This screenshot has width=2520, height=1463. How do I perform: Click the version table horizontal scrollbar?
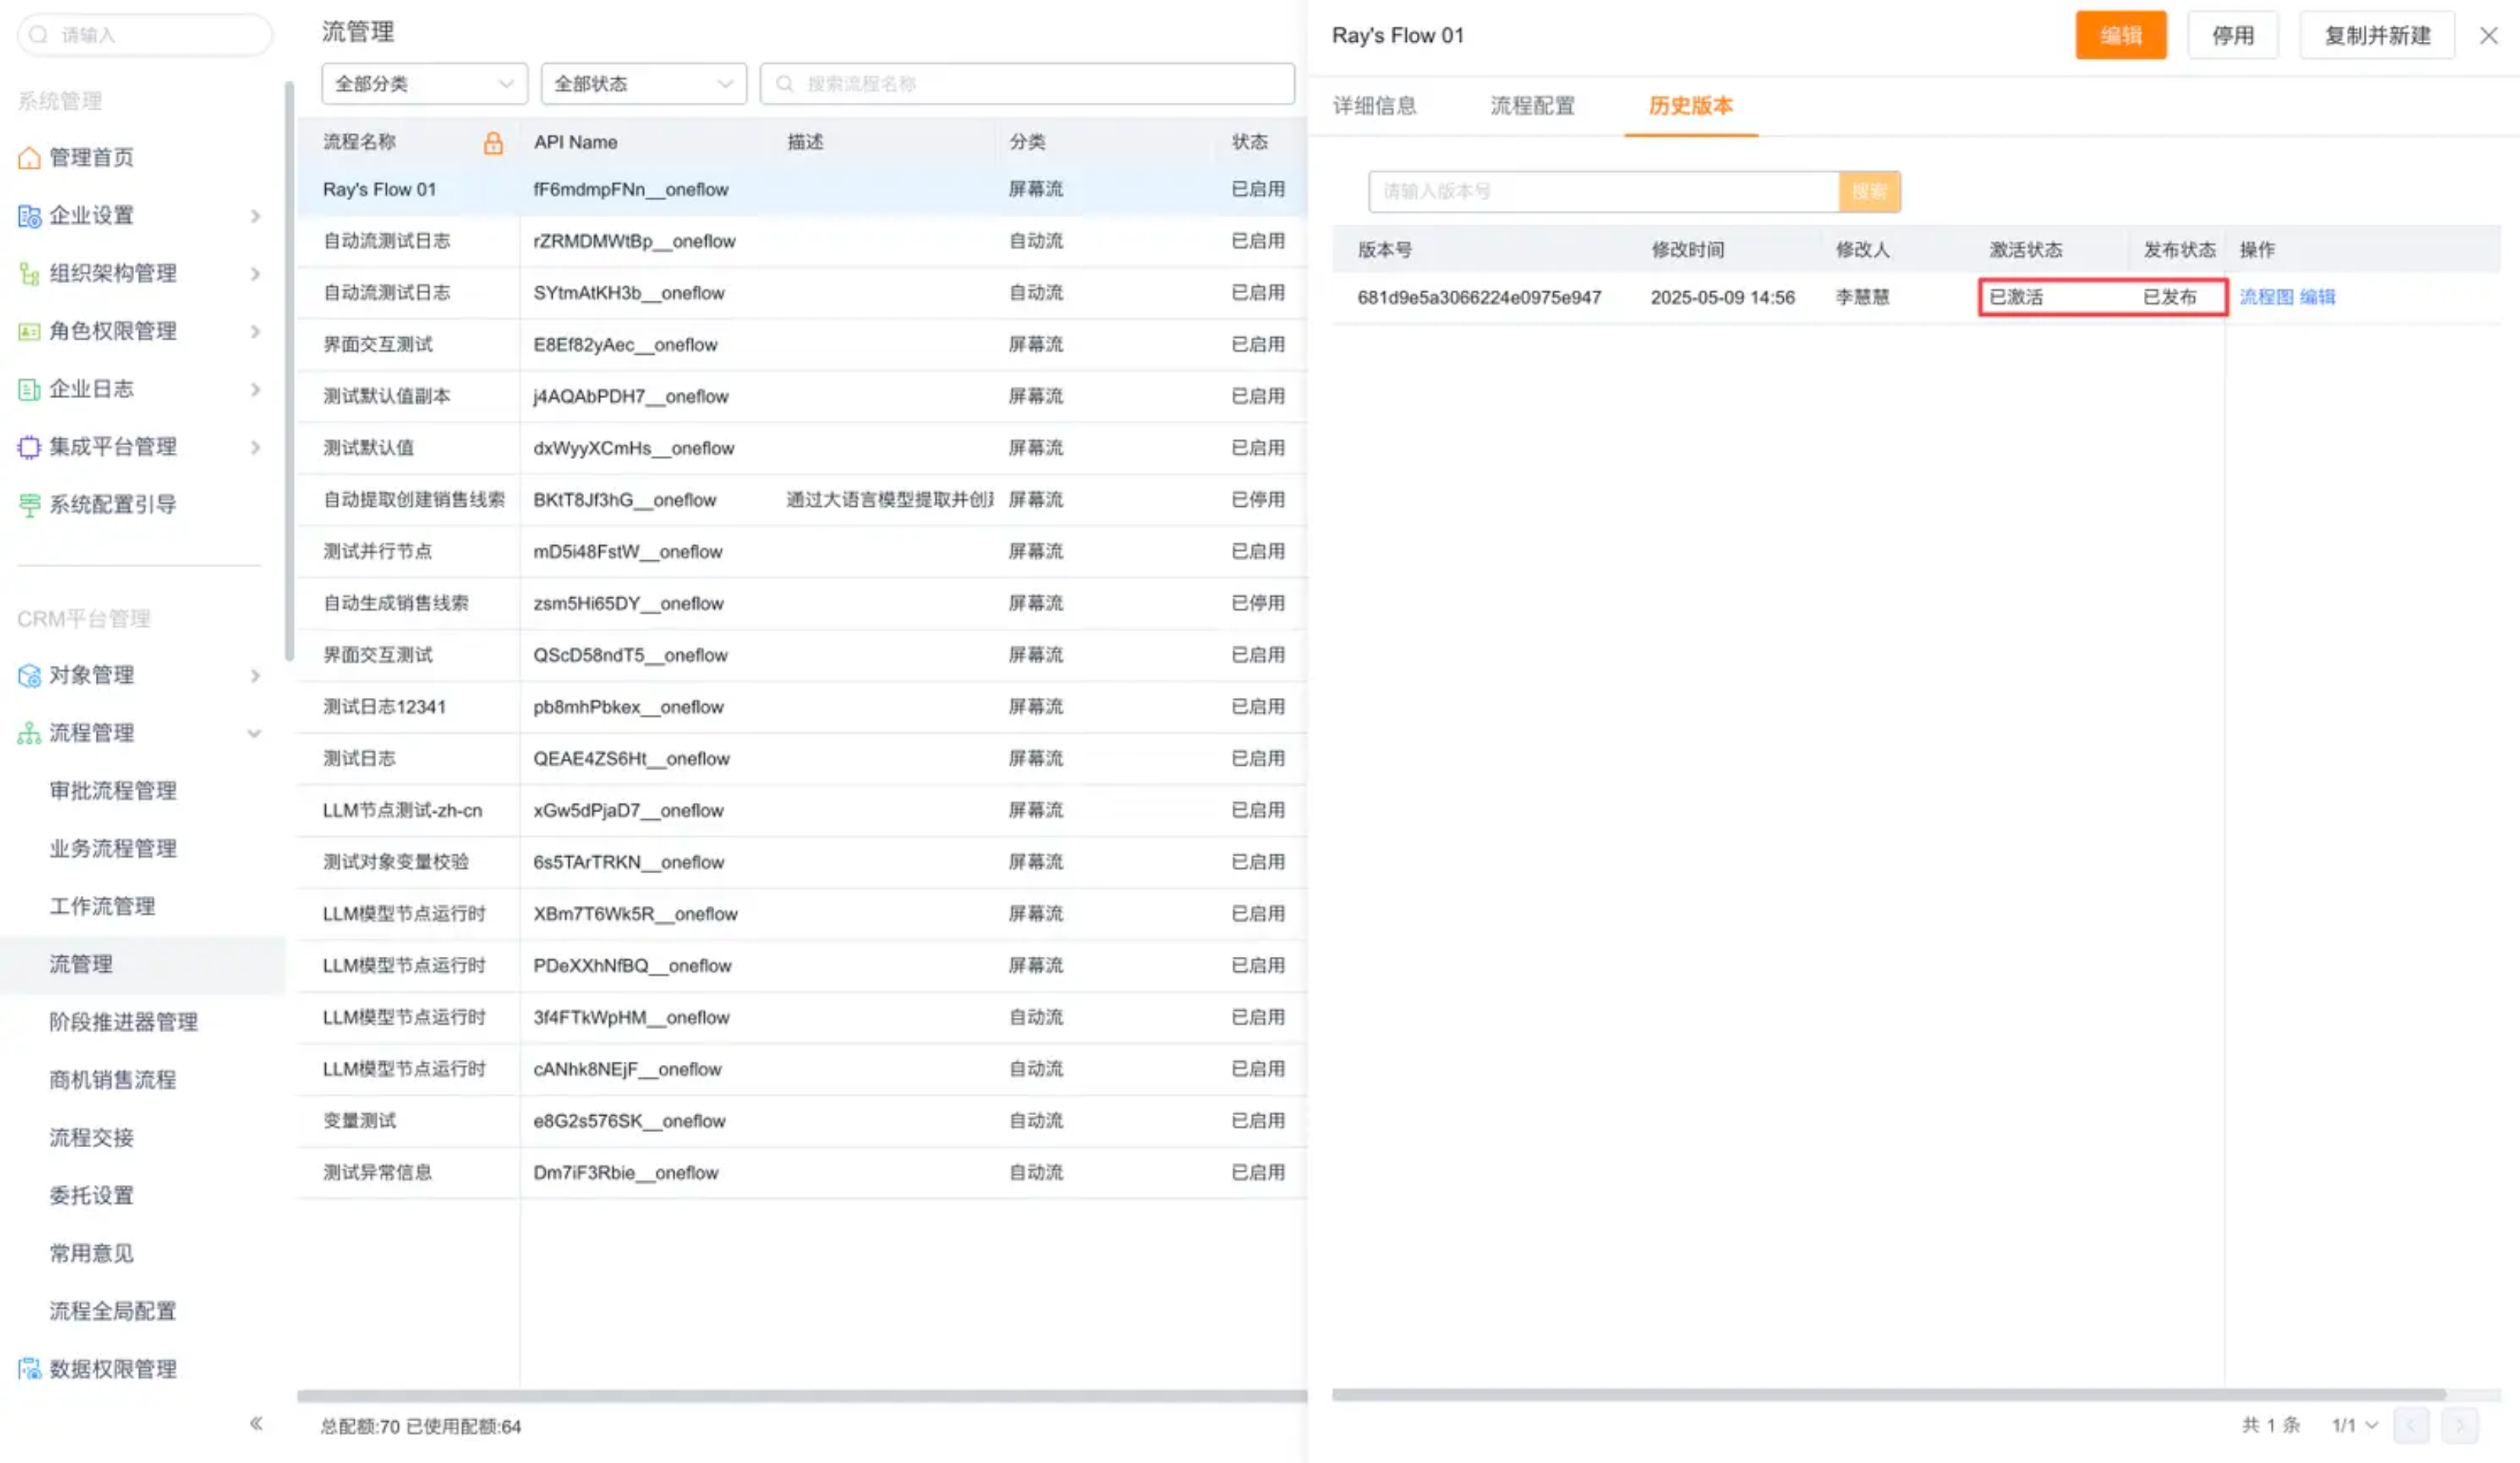(x=1888, y=1395)
